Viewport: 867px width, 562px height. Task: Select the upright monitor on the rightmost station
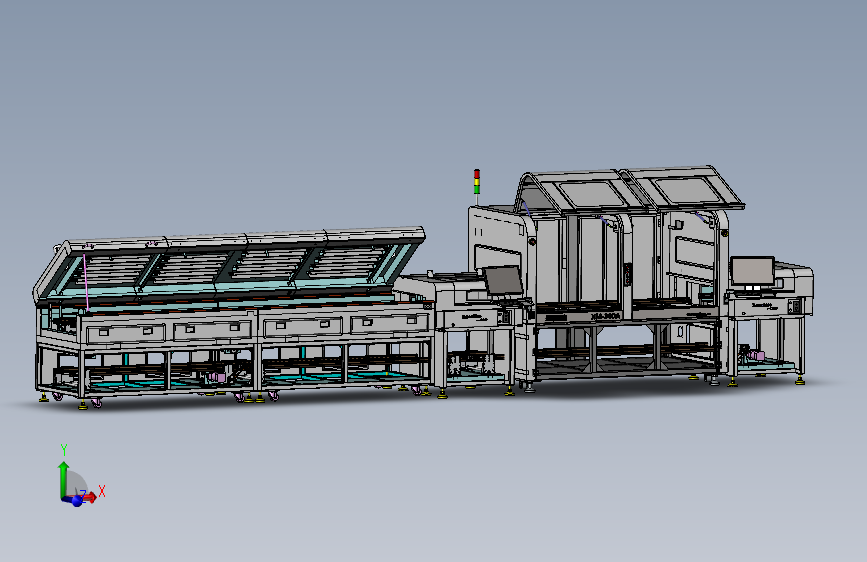point(753,270)
